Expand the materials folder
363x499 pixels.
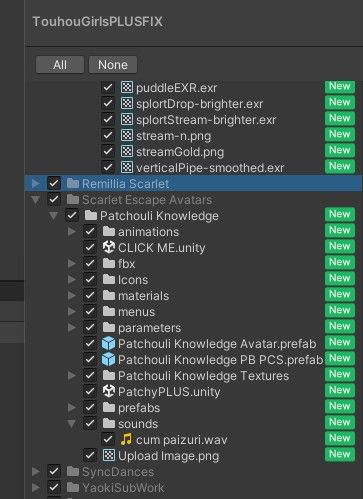point(71,295)
